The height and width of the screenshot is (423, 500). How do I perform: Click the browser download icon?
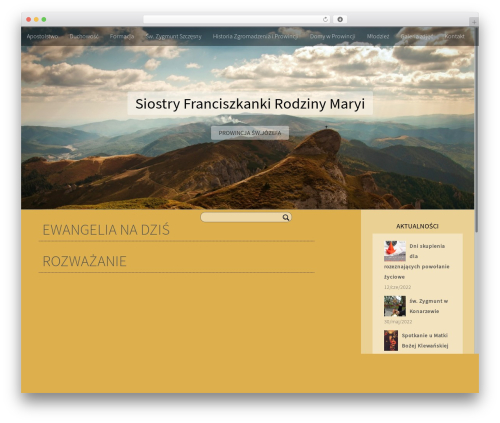coord(340,19)
